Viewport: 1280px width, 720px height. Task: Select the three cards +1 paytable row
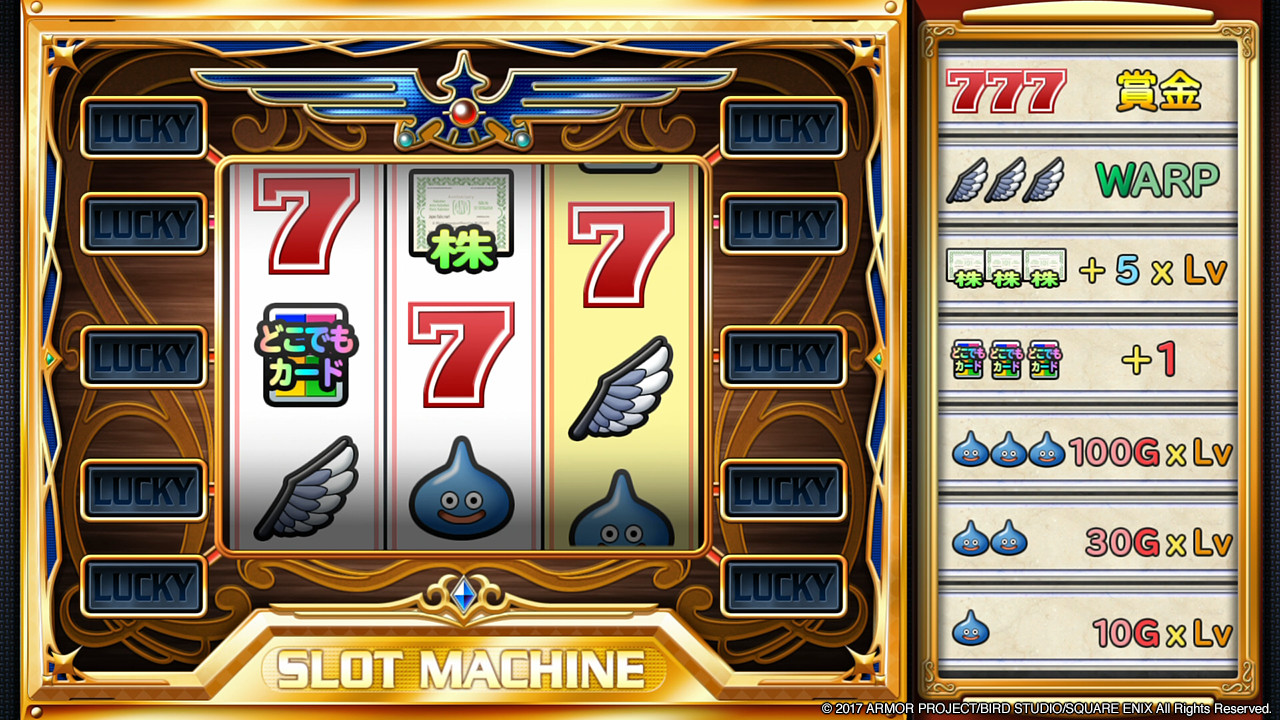point(1087,361)
